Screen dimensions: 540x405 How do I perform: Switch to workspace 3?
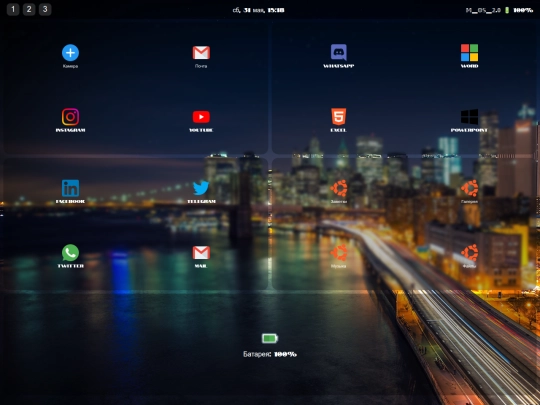coord(45,9)
